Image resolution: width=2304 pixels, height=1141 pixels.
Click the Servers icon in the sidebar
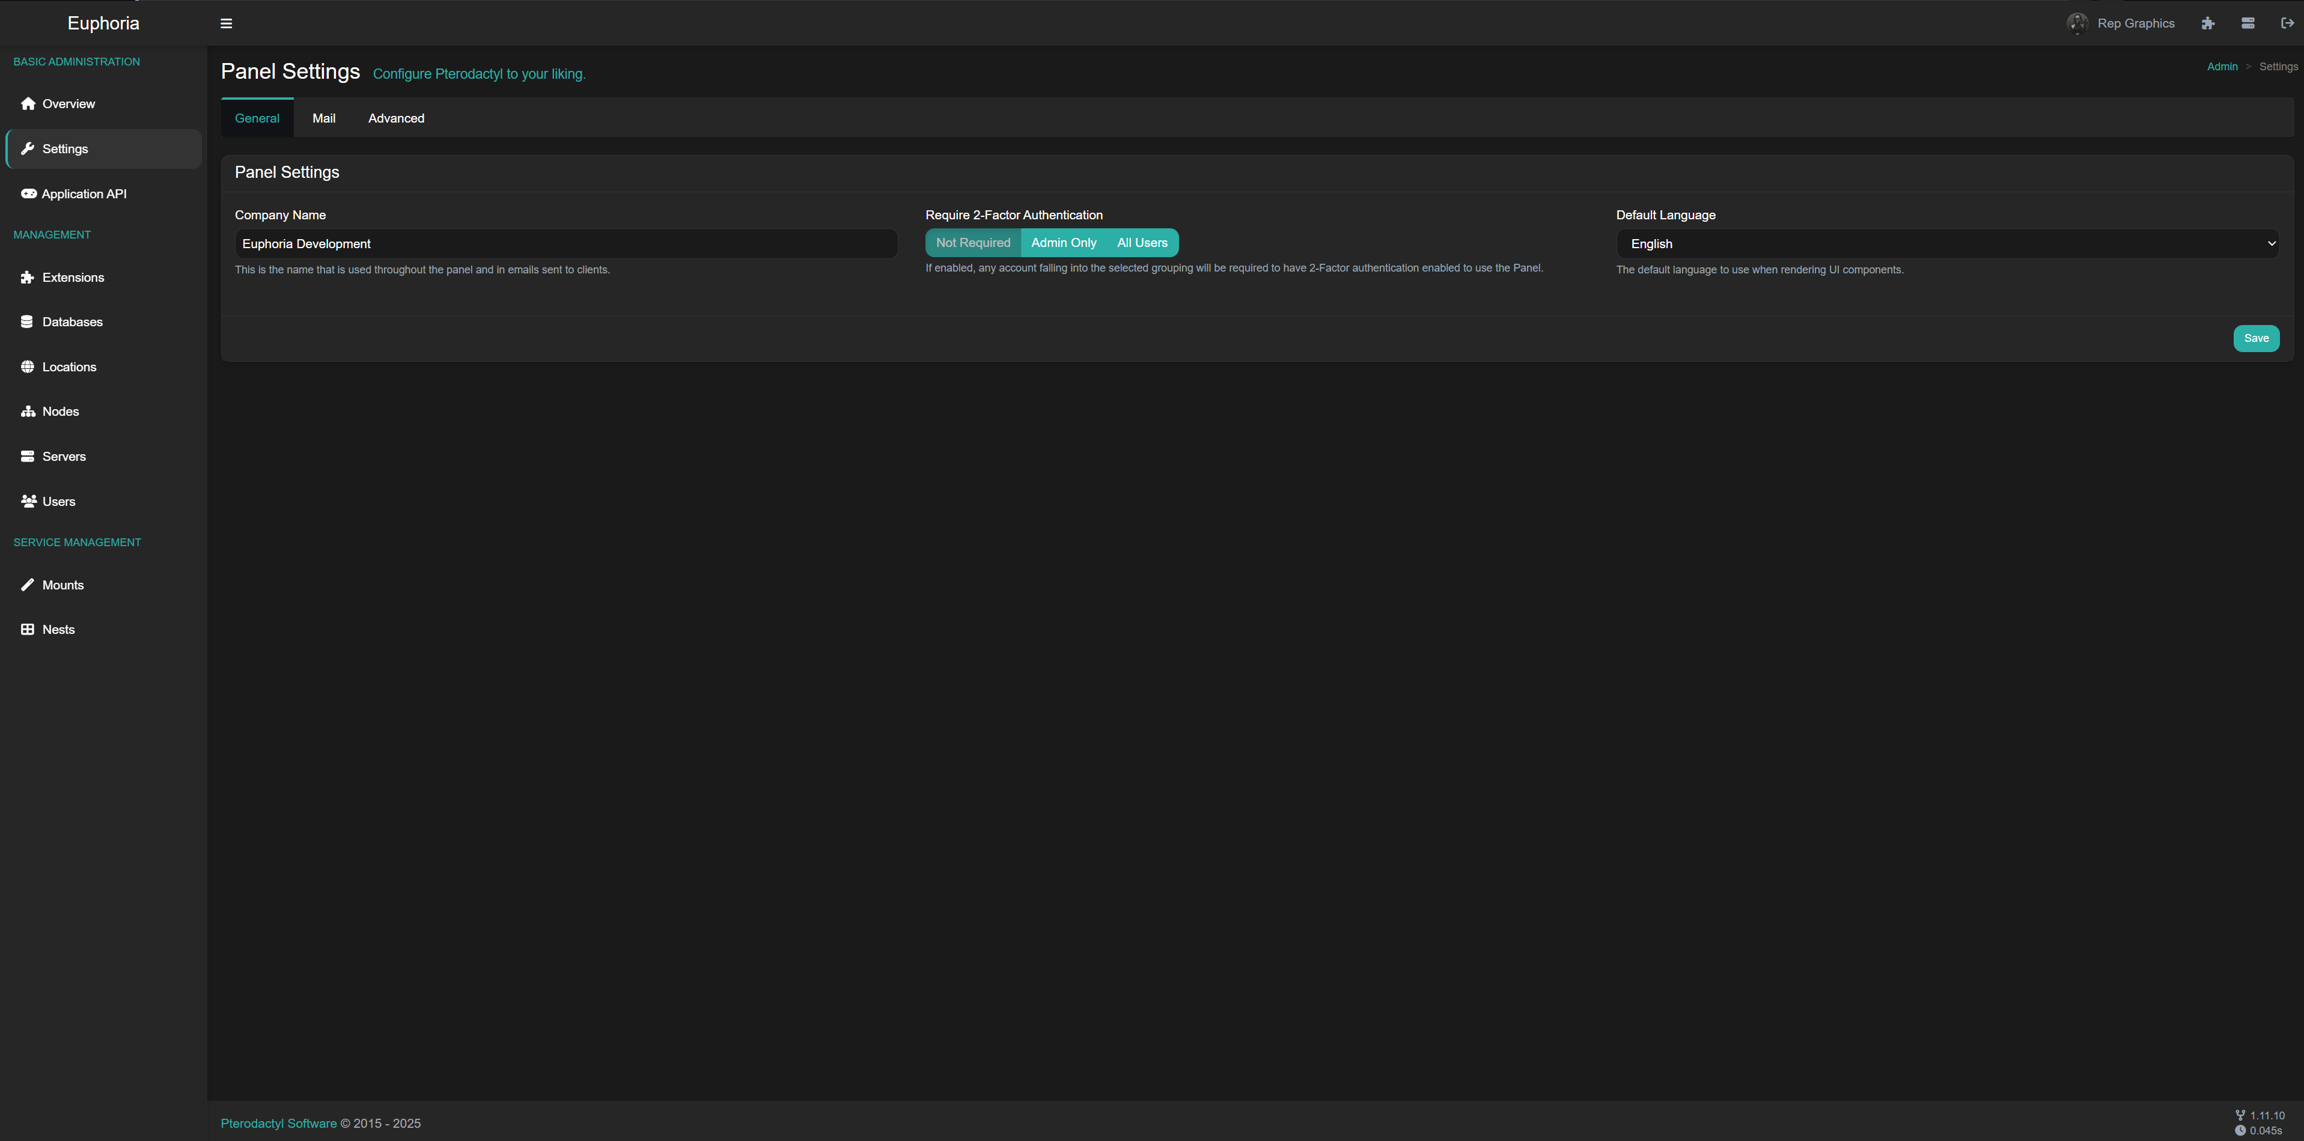(x=27, y=456)
